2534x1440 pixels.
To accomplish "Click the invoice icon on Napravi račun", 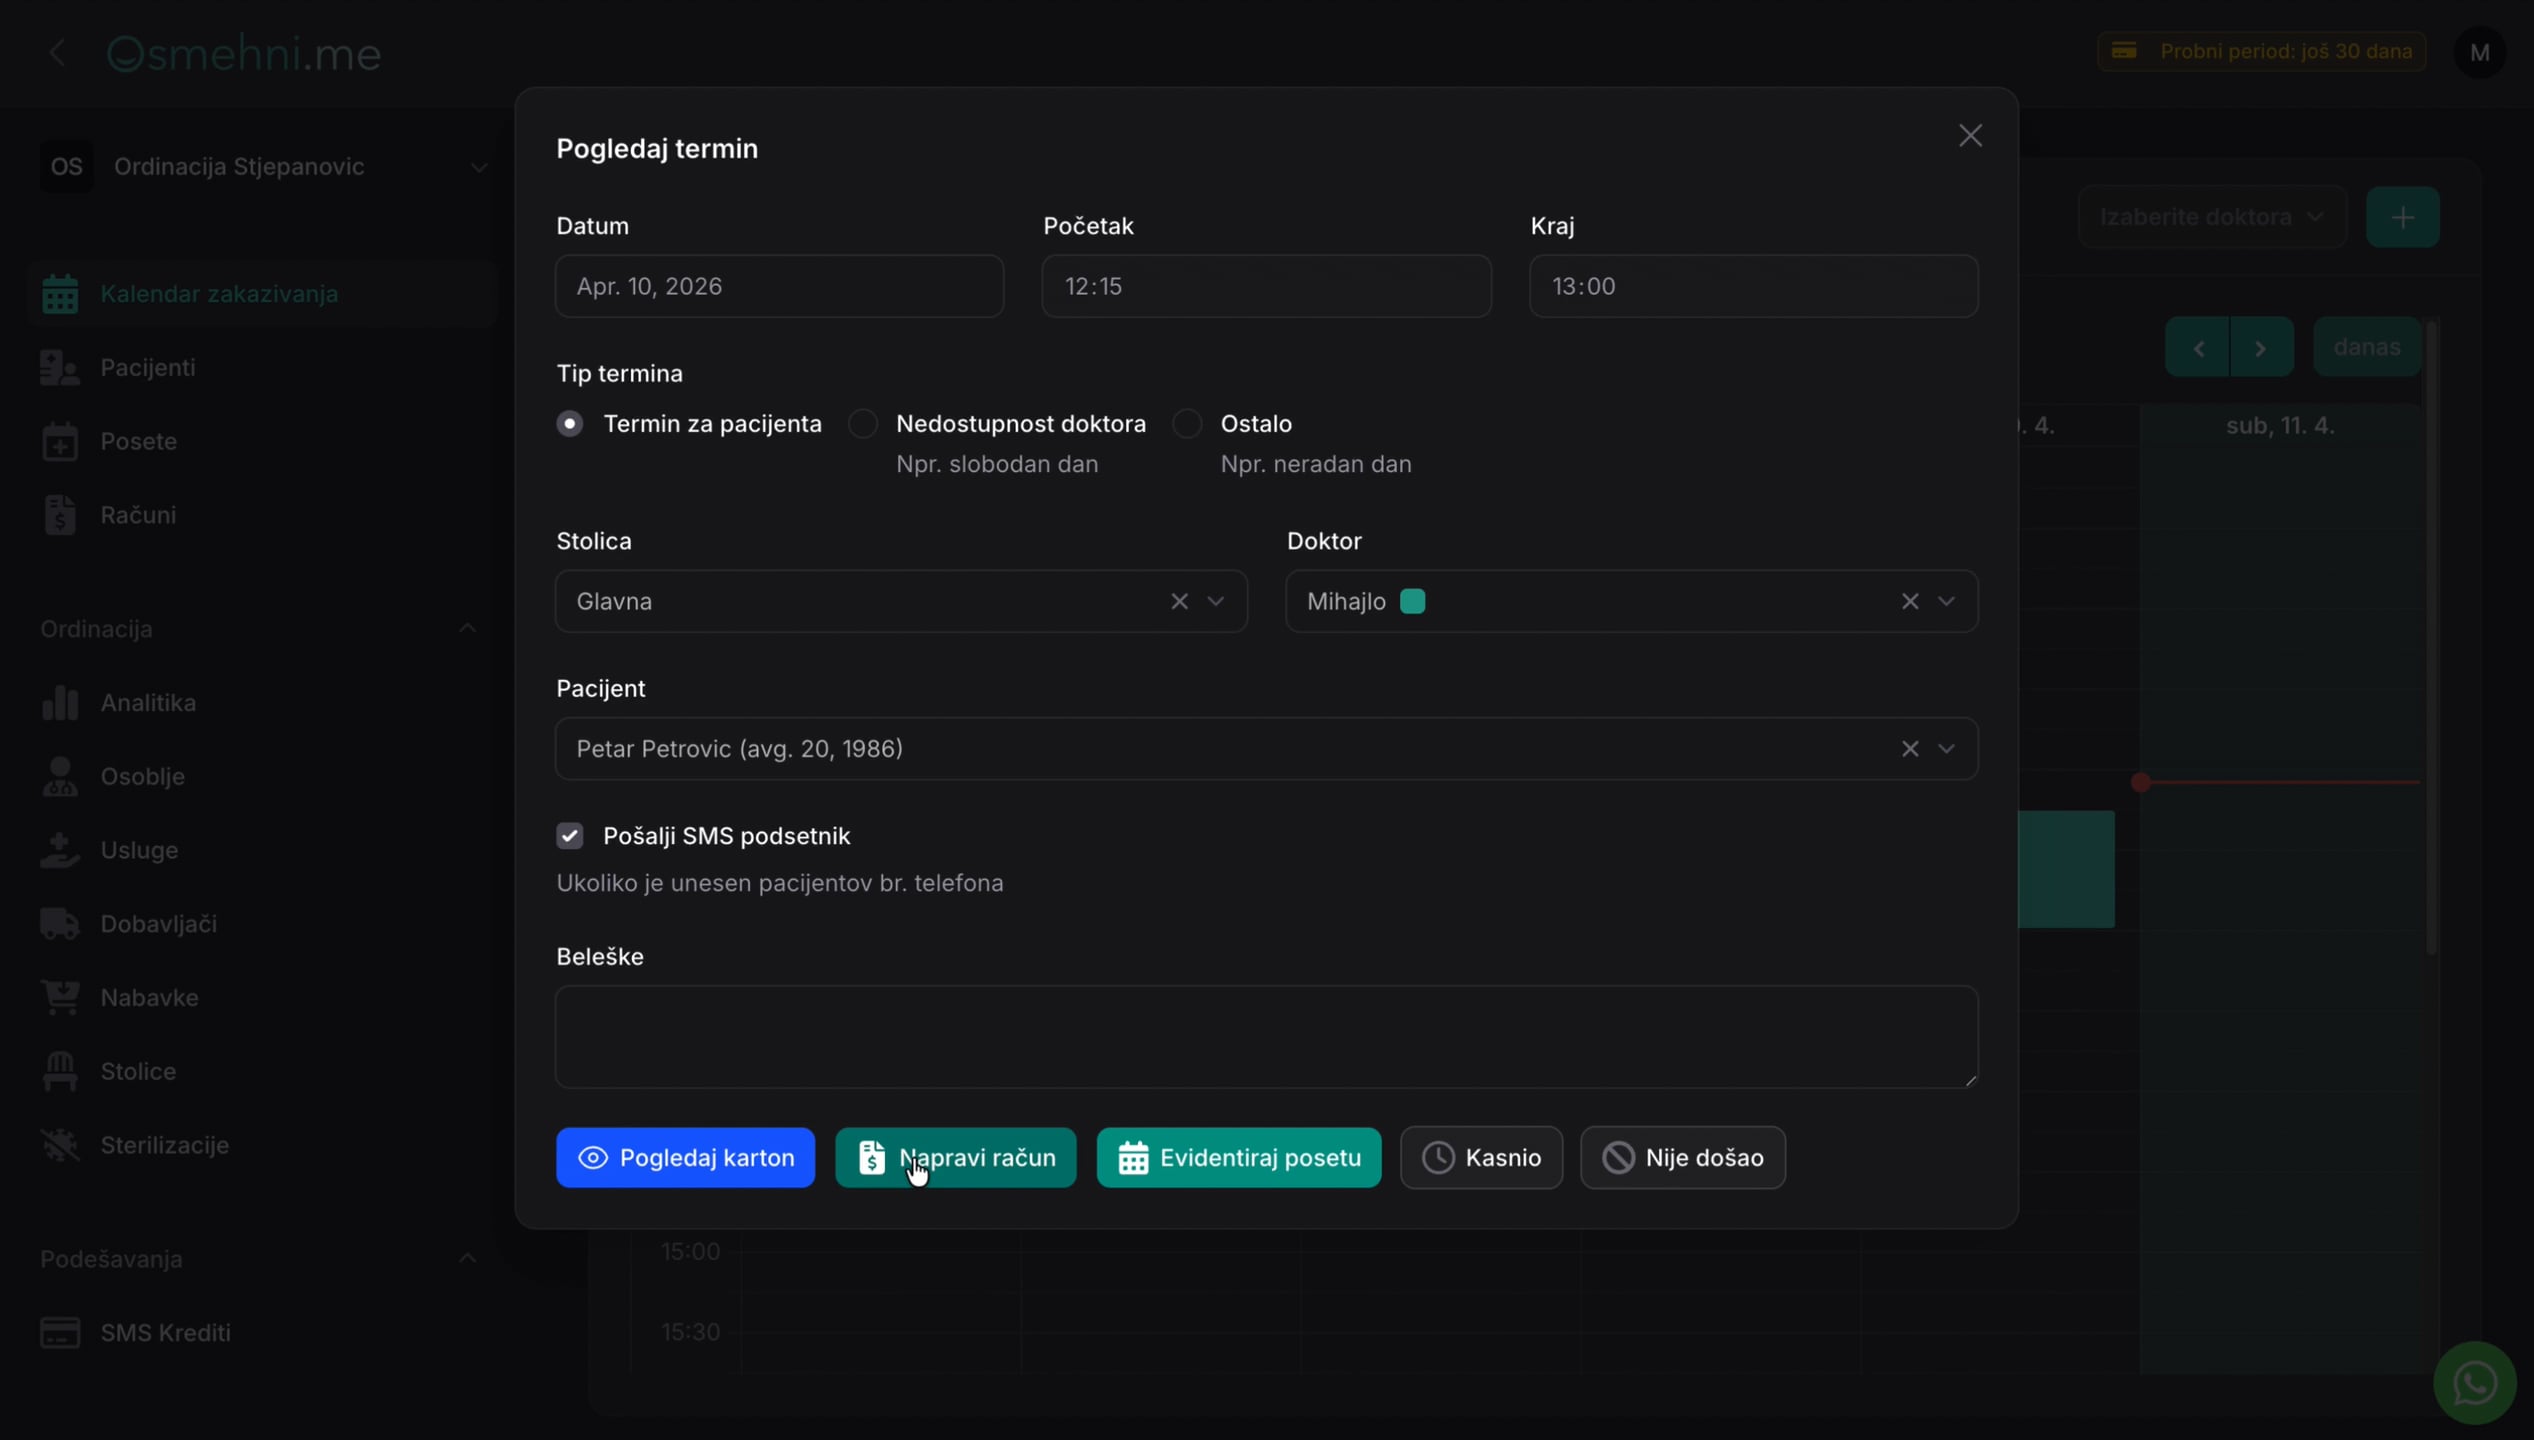I will (x=872, y=1157).
